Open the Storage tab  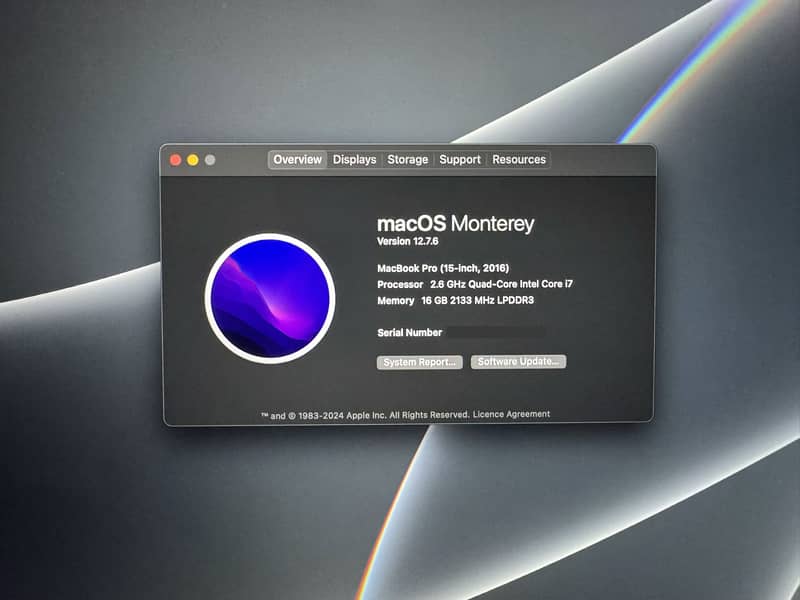click(x=408, y=160)
